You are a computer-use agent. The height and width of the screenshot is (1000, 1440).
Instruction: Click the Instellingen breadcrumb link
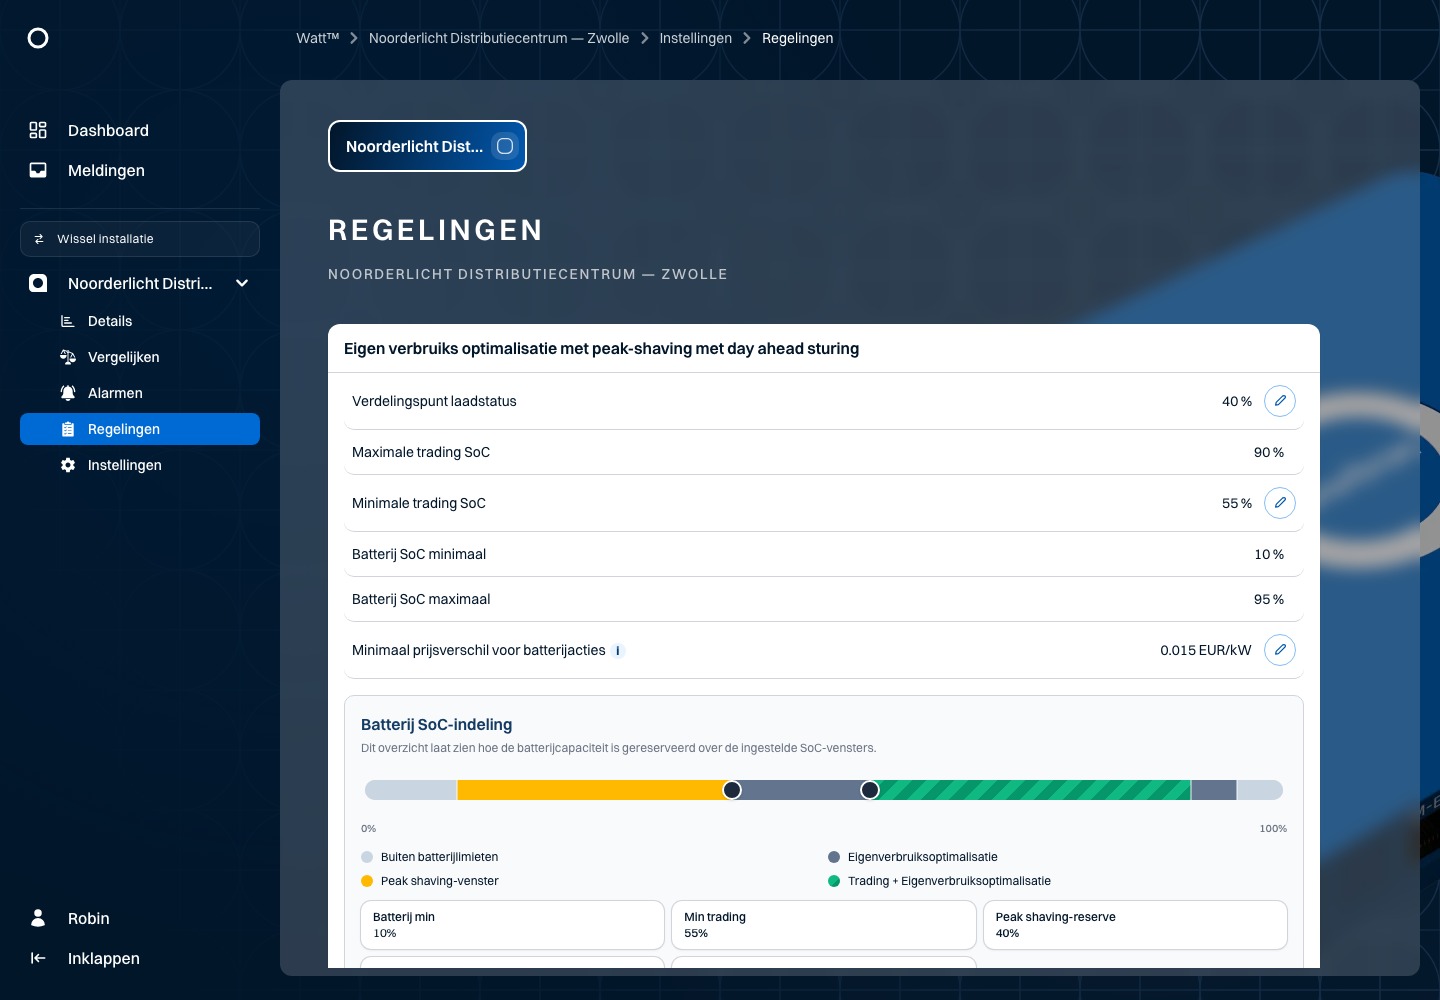(x=695, y=38)
